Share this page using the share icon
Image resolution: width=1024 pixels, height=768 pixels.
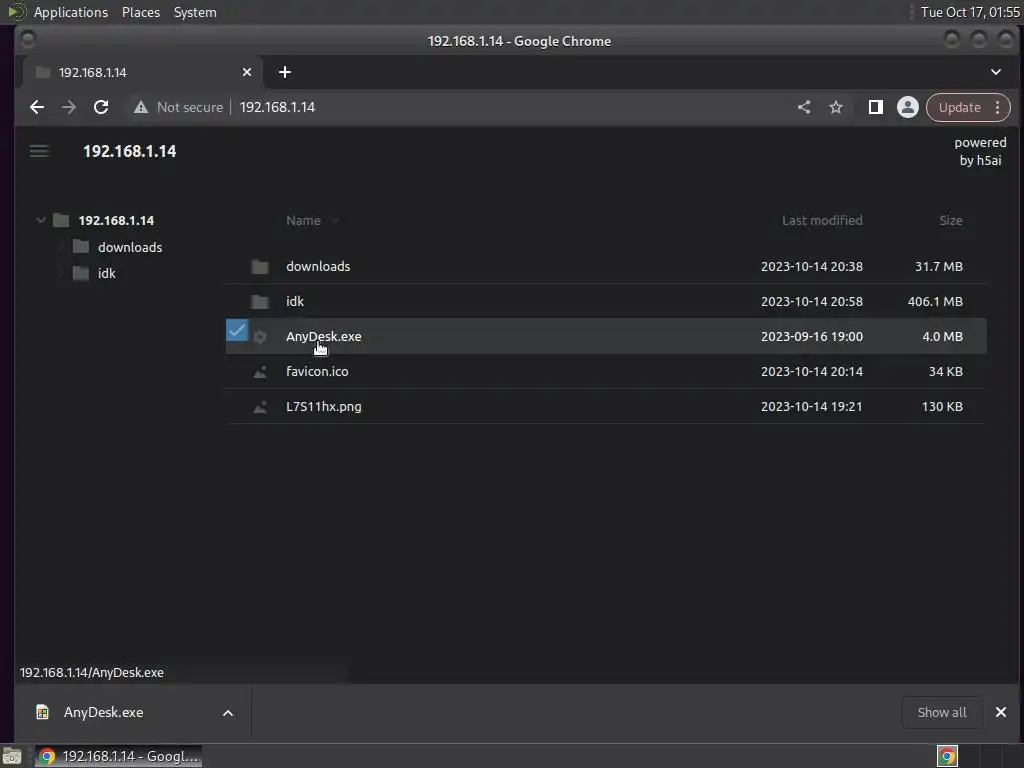(x=804, y=107)
